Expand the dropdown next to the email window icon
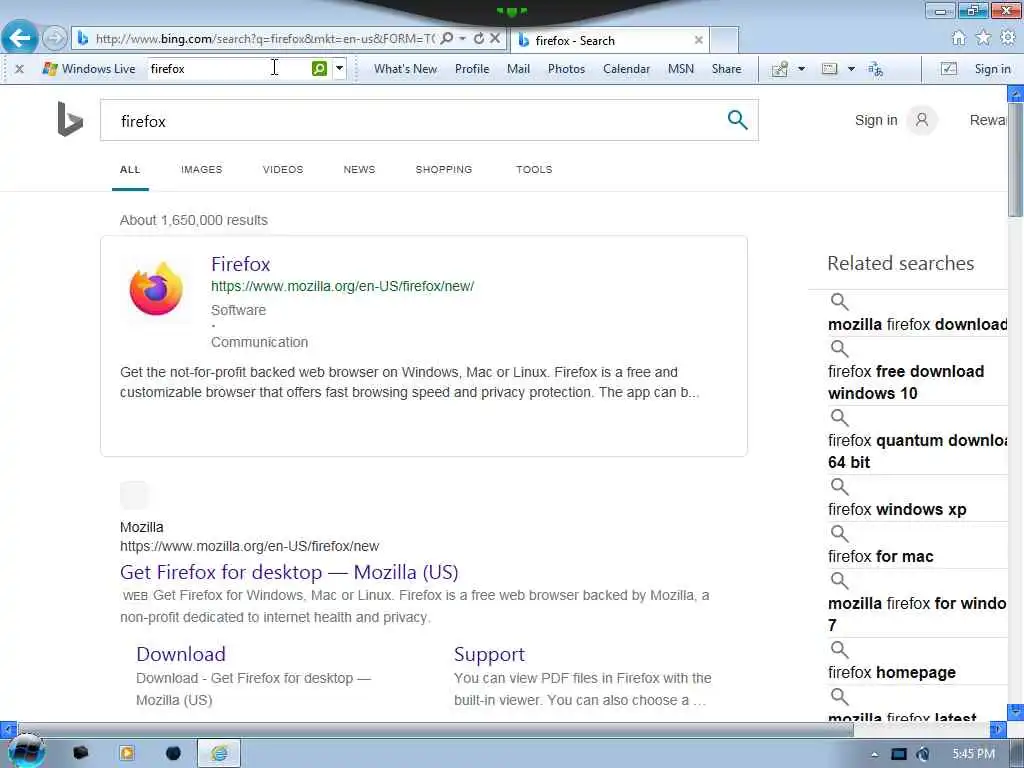This screenshot has width=1024, height=768. 851,69
